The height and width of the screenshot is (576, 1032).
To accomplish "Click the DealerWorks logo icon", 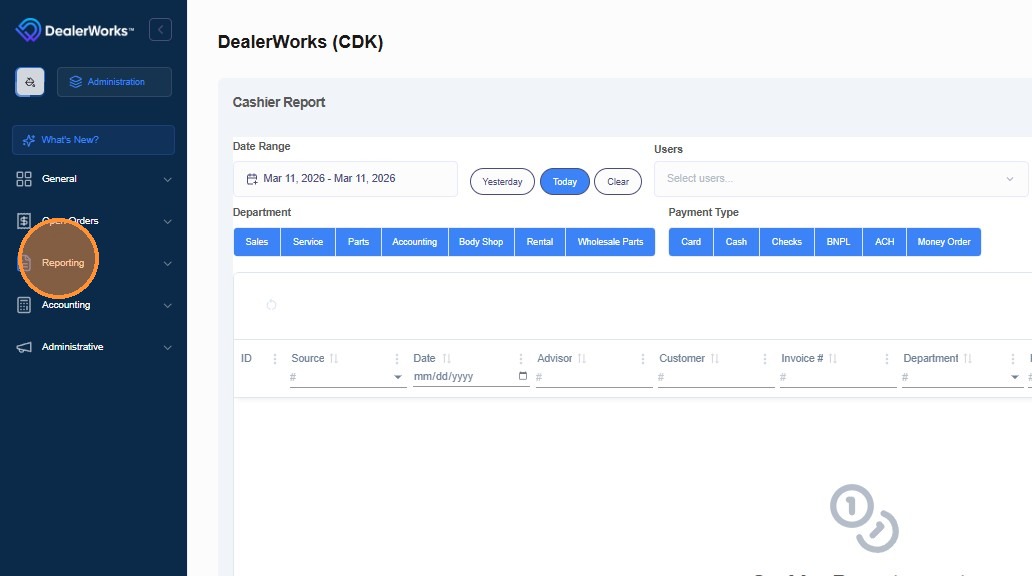I will (28, 30).
